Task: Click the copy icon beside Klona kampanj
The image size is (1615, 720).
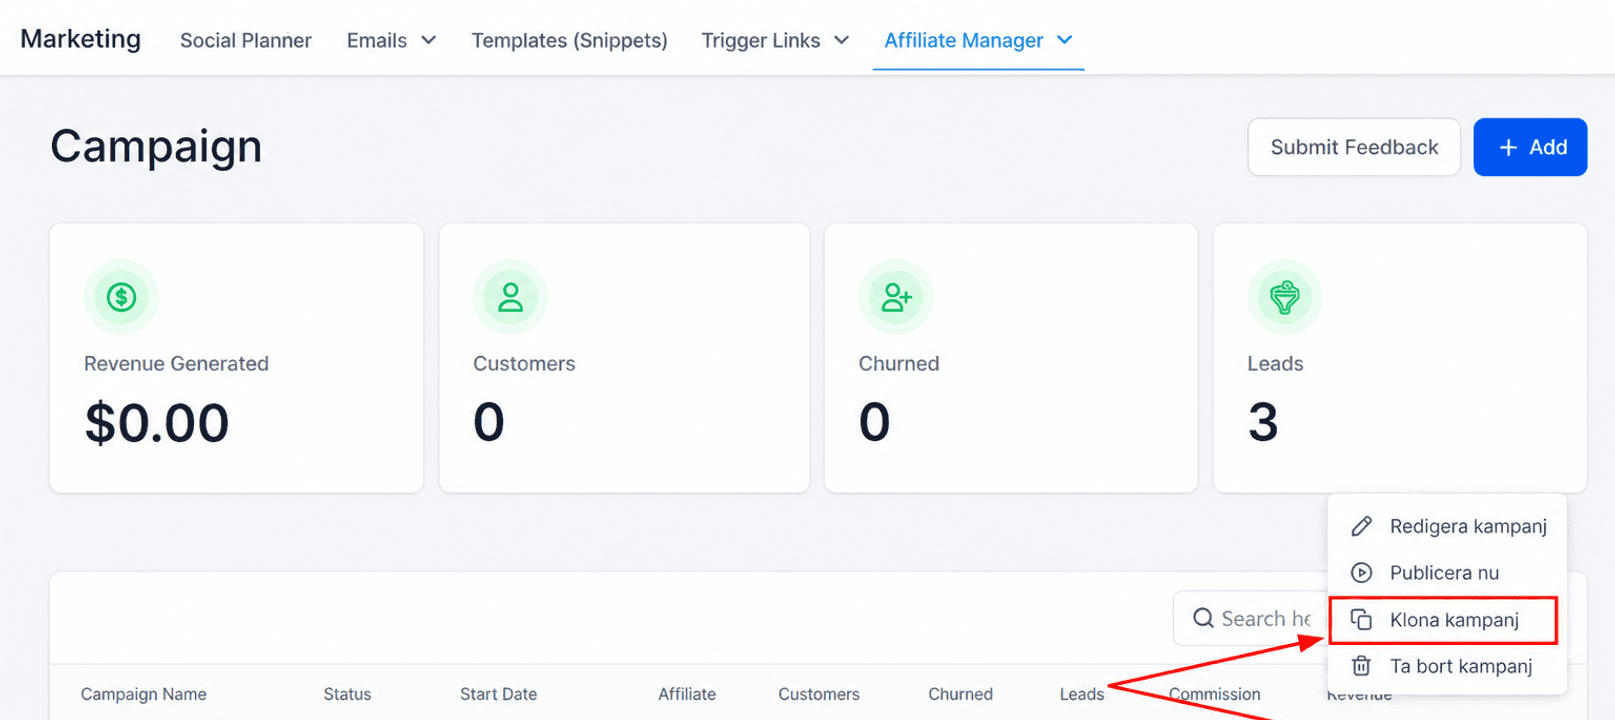Action: [x=1361, y=620]
